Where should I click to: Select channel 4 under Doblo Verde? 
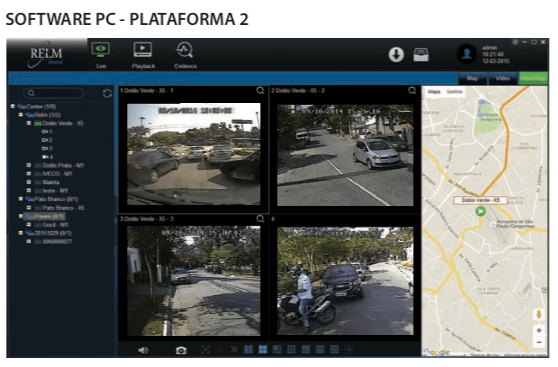pyautogui.click(x=47, y=157)
